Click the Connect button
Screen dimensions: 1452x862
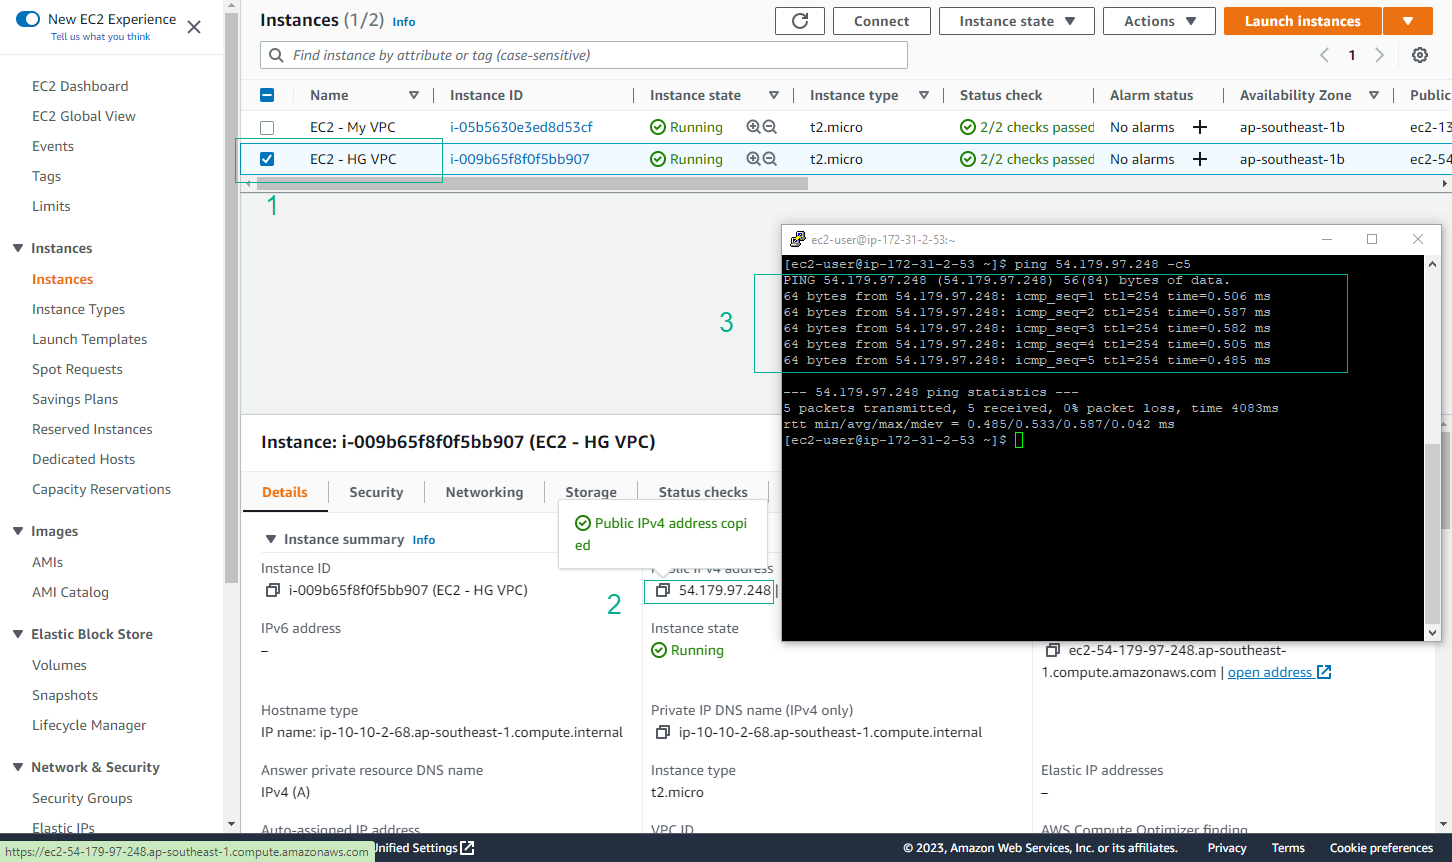[x=881, y=21]
